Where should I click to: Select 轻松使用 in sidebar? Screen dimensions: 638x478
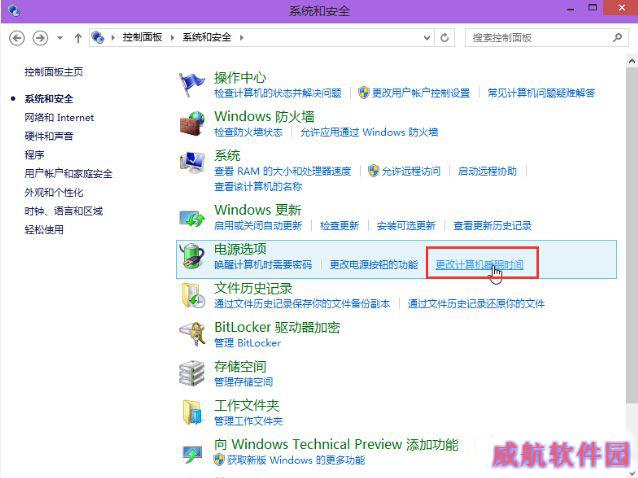click(x=44, y=230)
